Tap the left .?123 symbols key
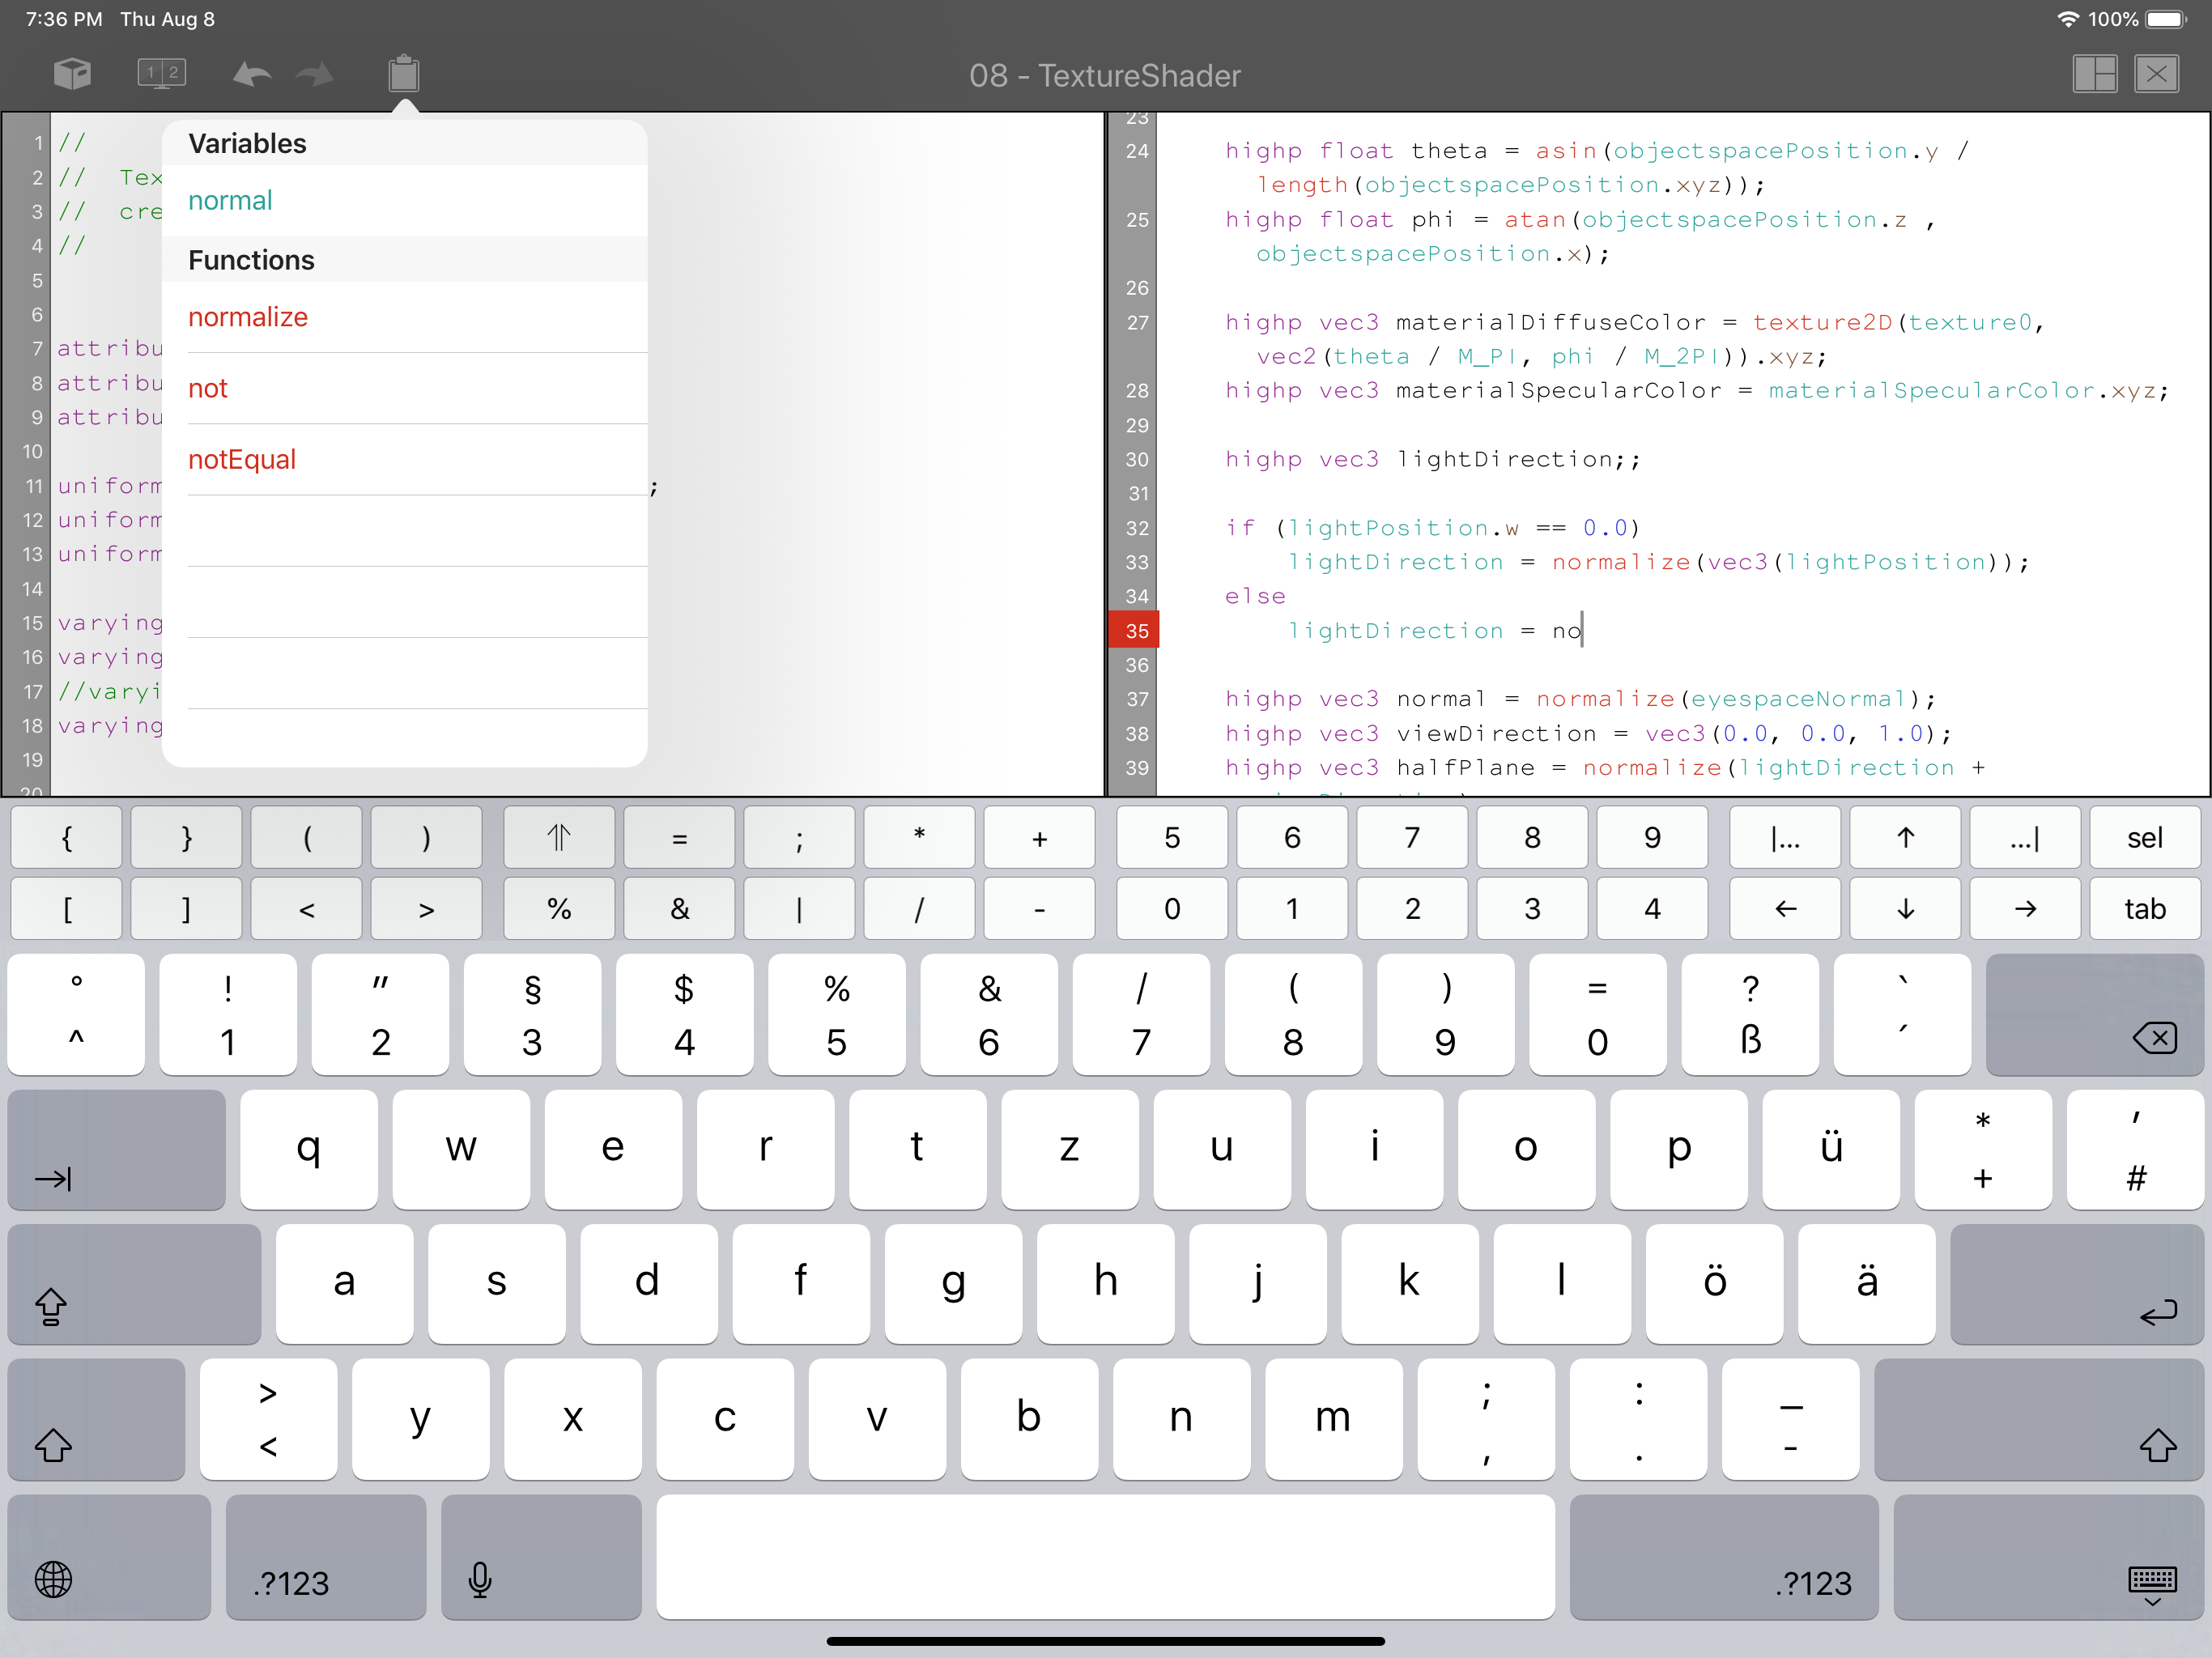This screenshot has width=2212, height=1658. 326,1557
